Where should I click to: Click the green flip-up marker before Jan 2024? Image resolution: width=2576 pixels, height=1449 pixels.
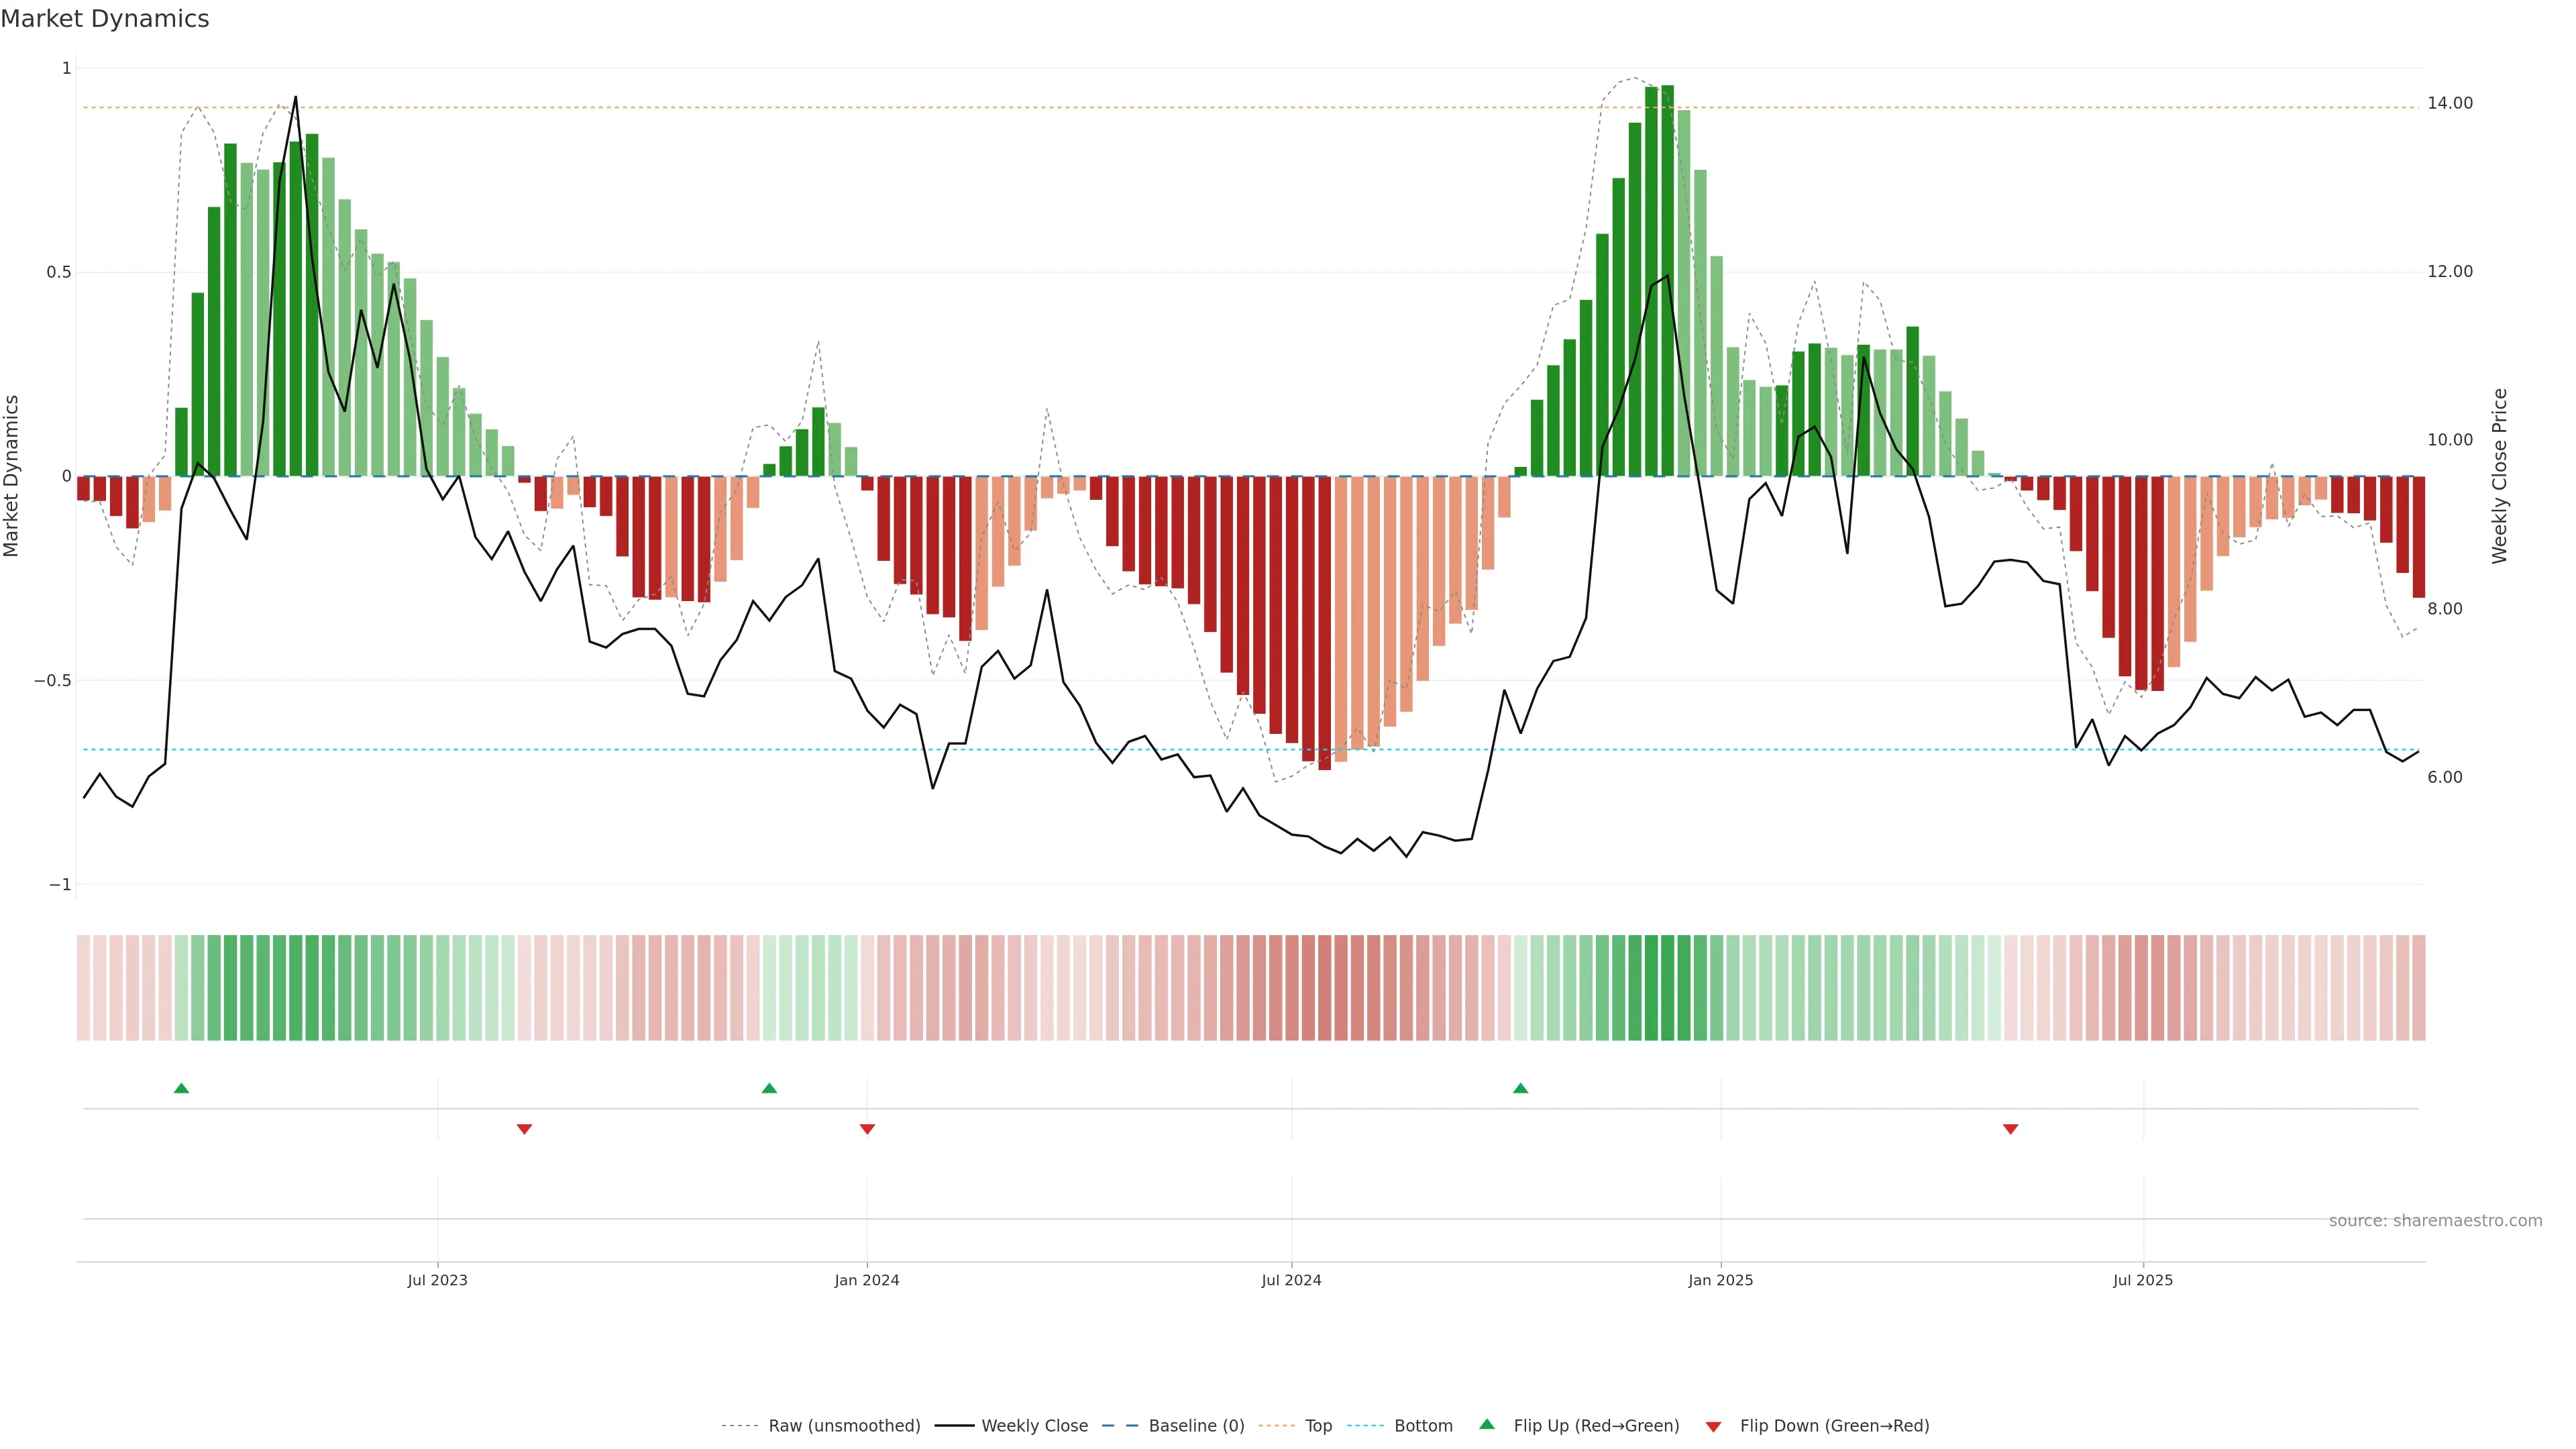[x=769, y=1088]
